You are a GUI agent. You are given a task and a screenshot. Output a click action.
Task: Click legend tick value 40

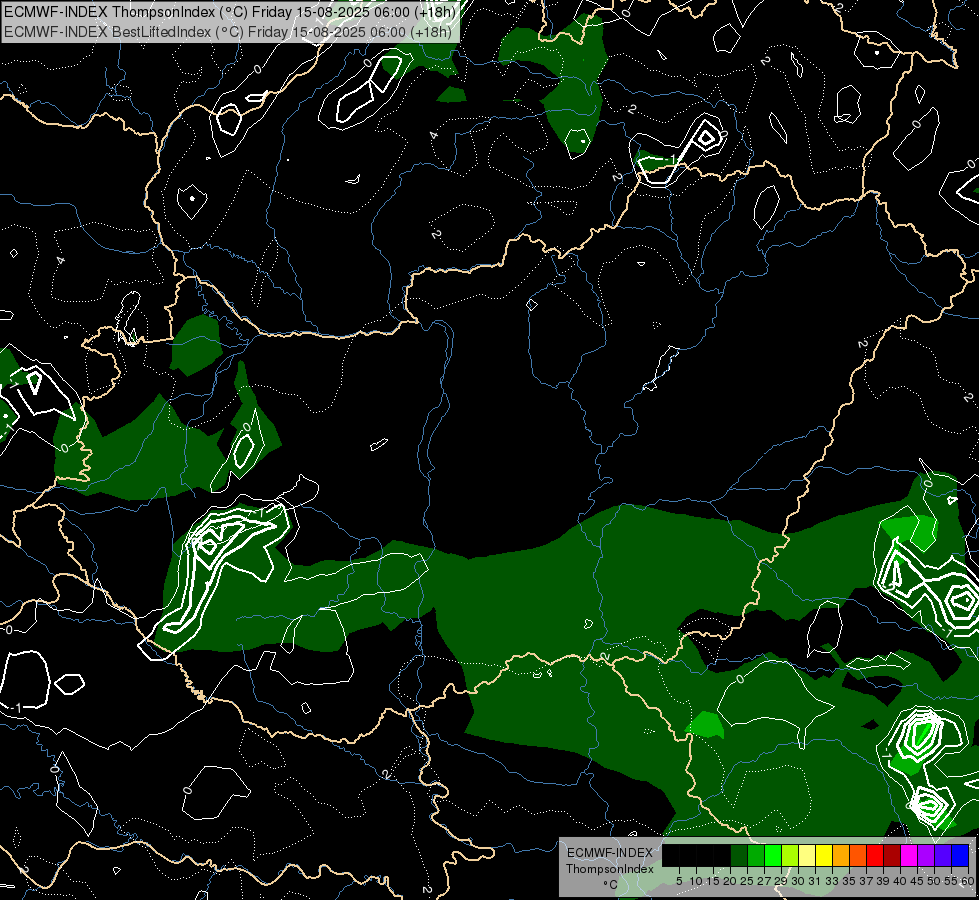coord(900,881)
